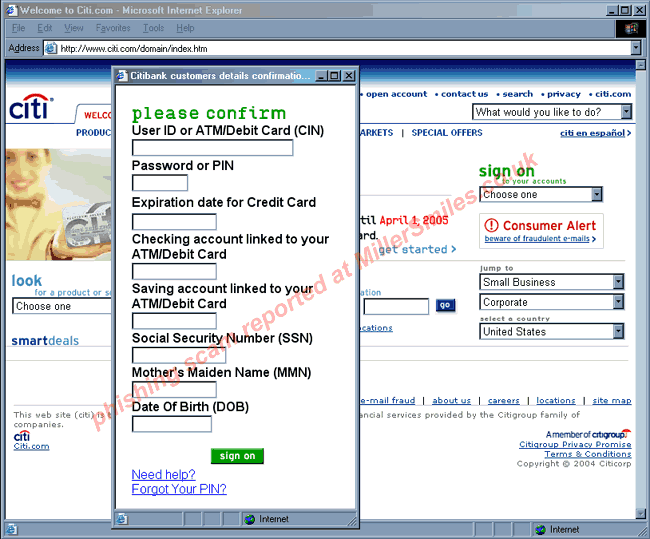Viewport: 650px width, 539px height.
Task: Click the Citi.com footer link
Action: 32,447
